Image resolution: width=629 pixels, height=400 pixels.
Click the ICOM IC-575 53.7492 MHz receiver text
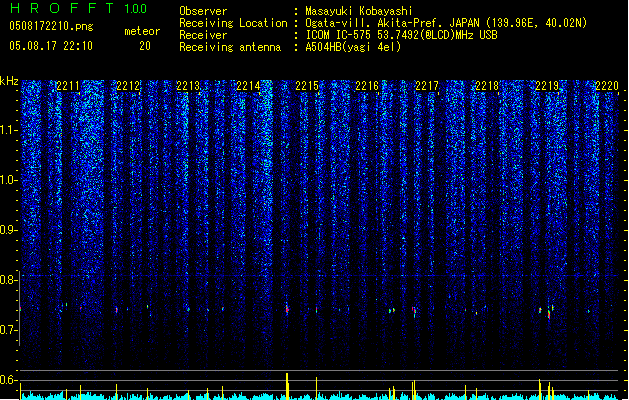point(401,35)
